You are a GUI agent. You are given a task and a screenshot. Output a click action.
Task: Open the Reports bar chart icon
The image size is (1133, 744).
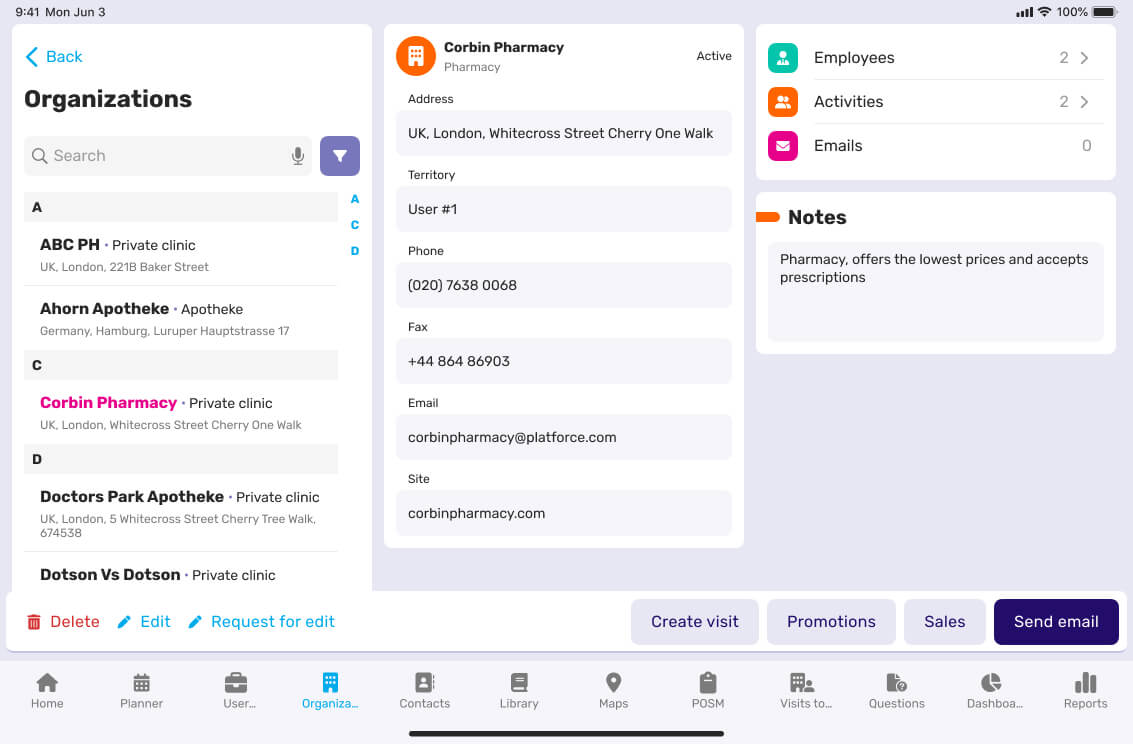point(1085,683)
